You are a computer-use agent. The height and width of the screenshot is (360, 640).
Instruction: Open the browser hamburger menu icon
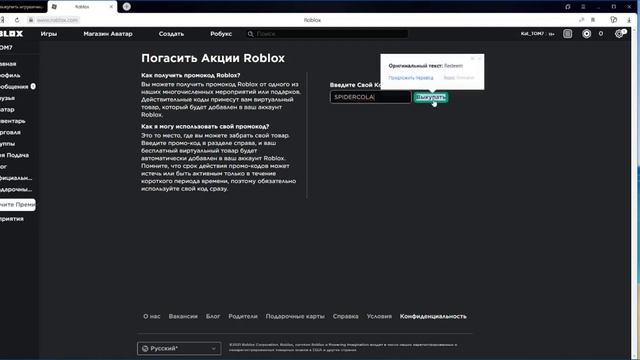coord(583,7)
